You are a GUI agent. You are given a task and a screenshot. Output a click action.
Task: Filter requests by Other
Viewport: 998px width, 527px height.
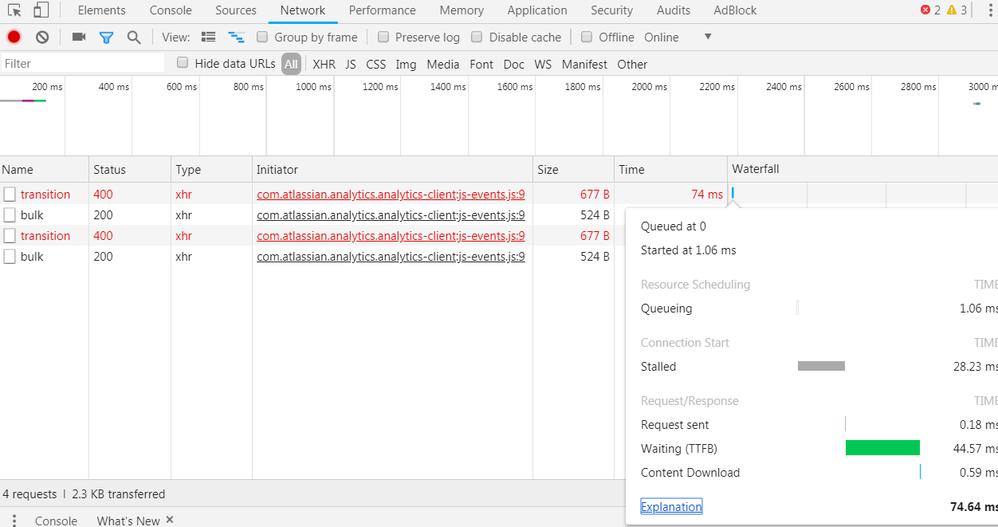point(632,64)
